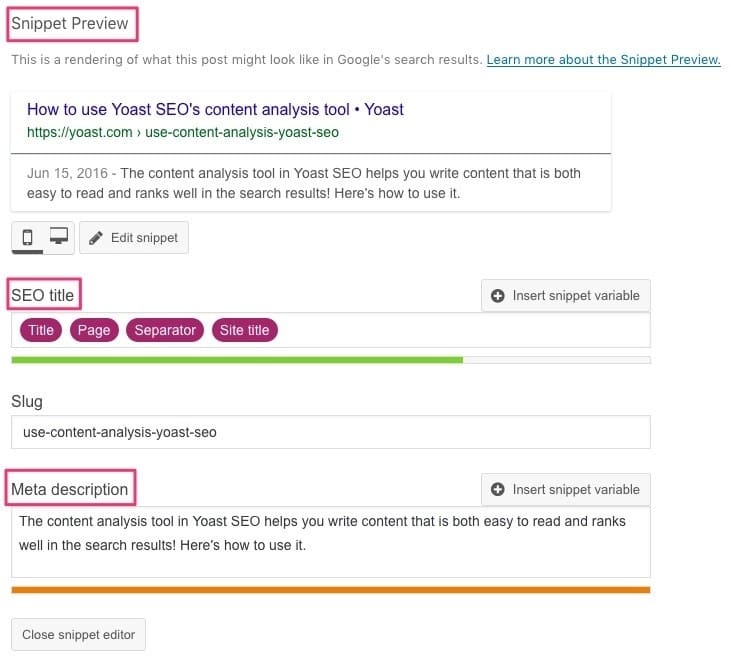Click plus icon beside Meta description variable button
Image resolution: width=731 pixels, height=661 pixels.
497,490
